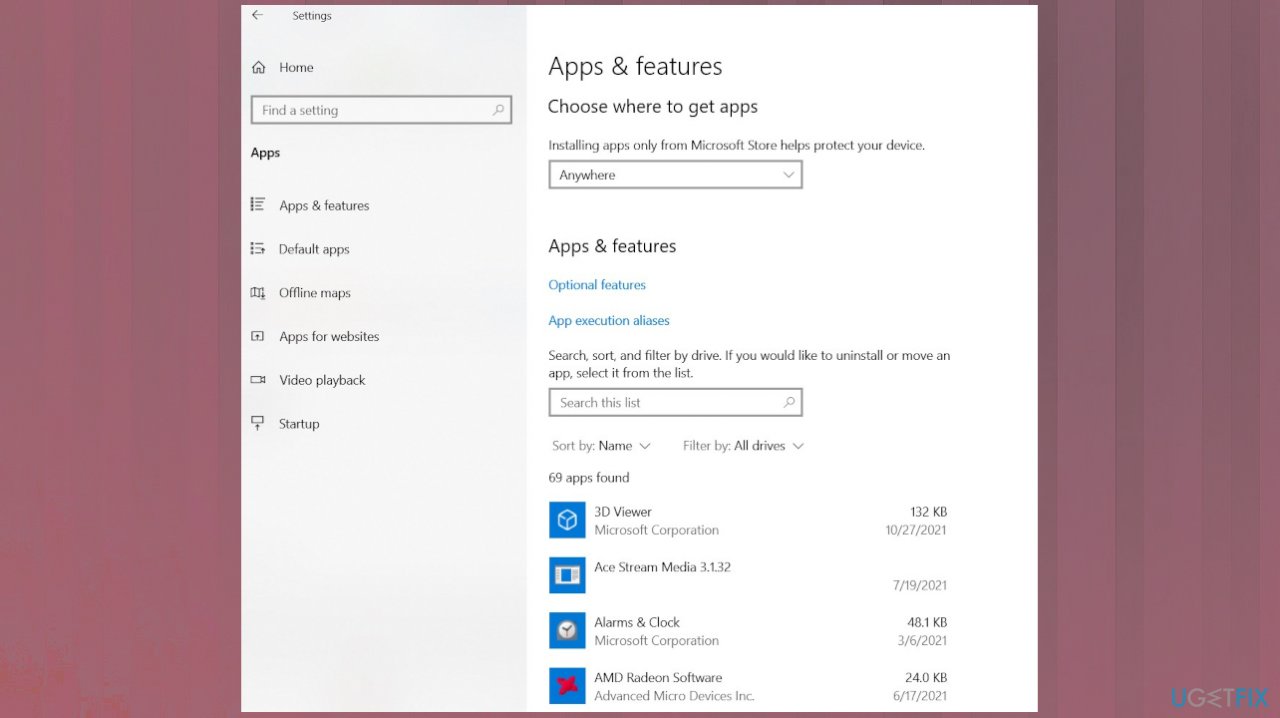Image resolution: width=1280 pixels, height=718 pixels.
Task: Click the Home house icon
Action: 259,67
